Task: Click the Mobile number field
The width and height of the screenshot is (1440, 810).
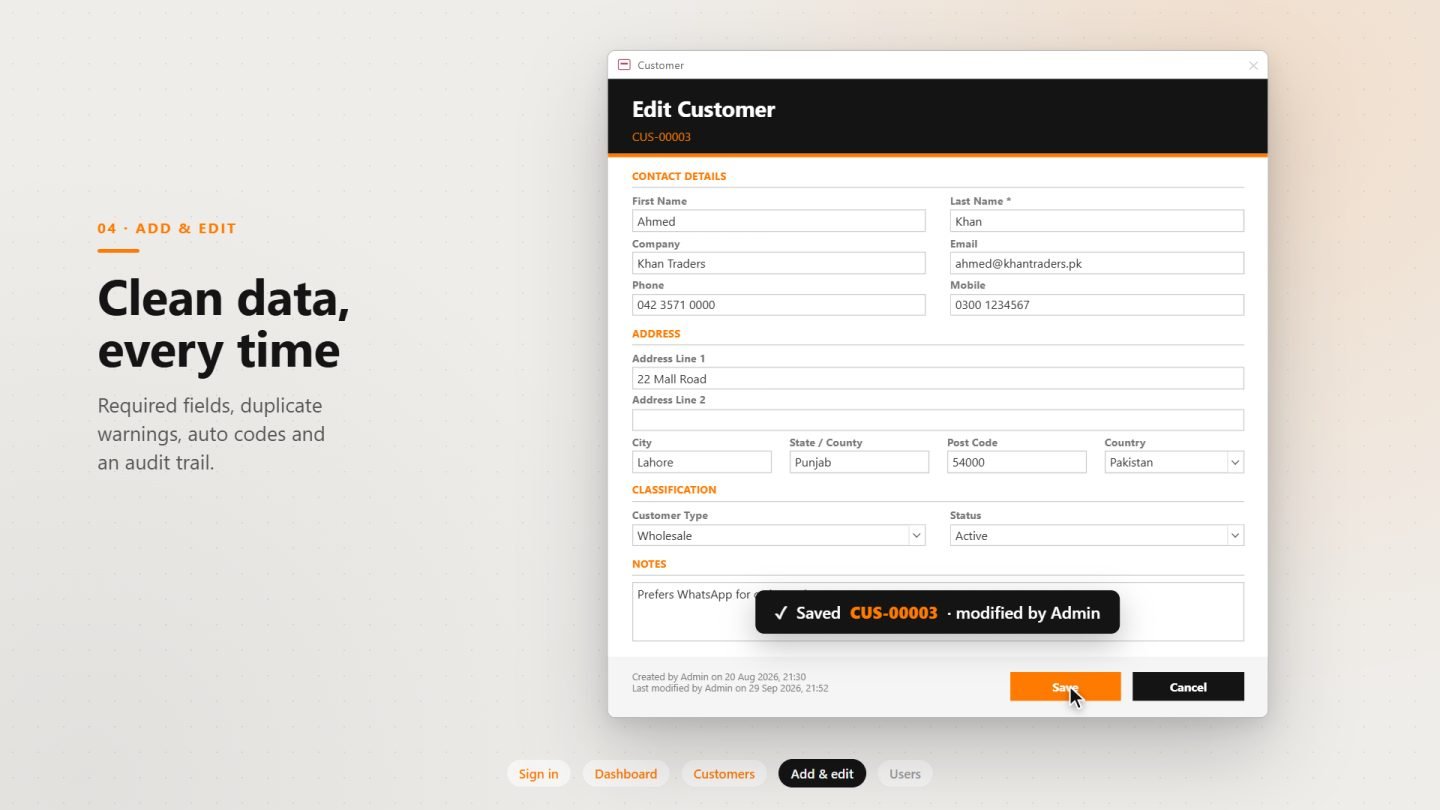Action: point(1097,305)
